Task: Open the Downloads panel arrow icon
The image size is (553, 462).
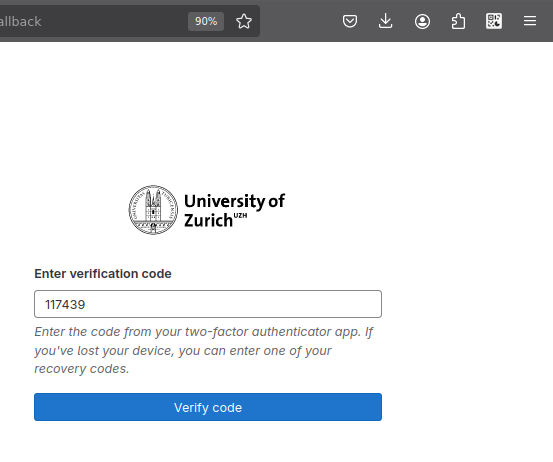Action: pos(385,21)
